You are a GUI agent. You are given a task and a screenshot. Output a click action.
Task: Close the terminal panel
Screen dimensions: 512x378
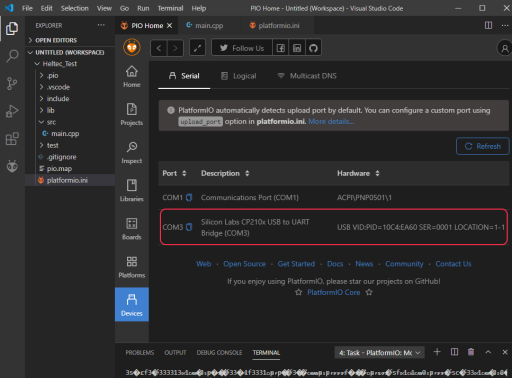tap(505, 352)
